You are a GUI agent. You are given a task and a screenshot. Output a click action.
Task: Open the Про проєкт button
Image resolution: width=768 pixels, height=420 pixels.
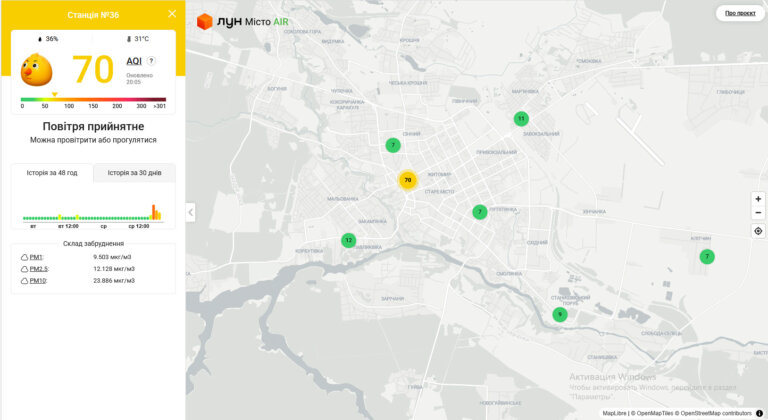pos(740,13)
